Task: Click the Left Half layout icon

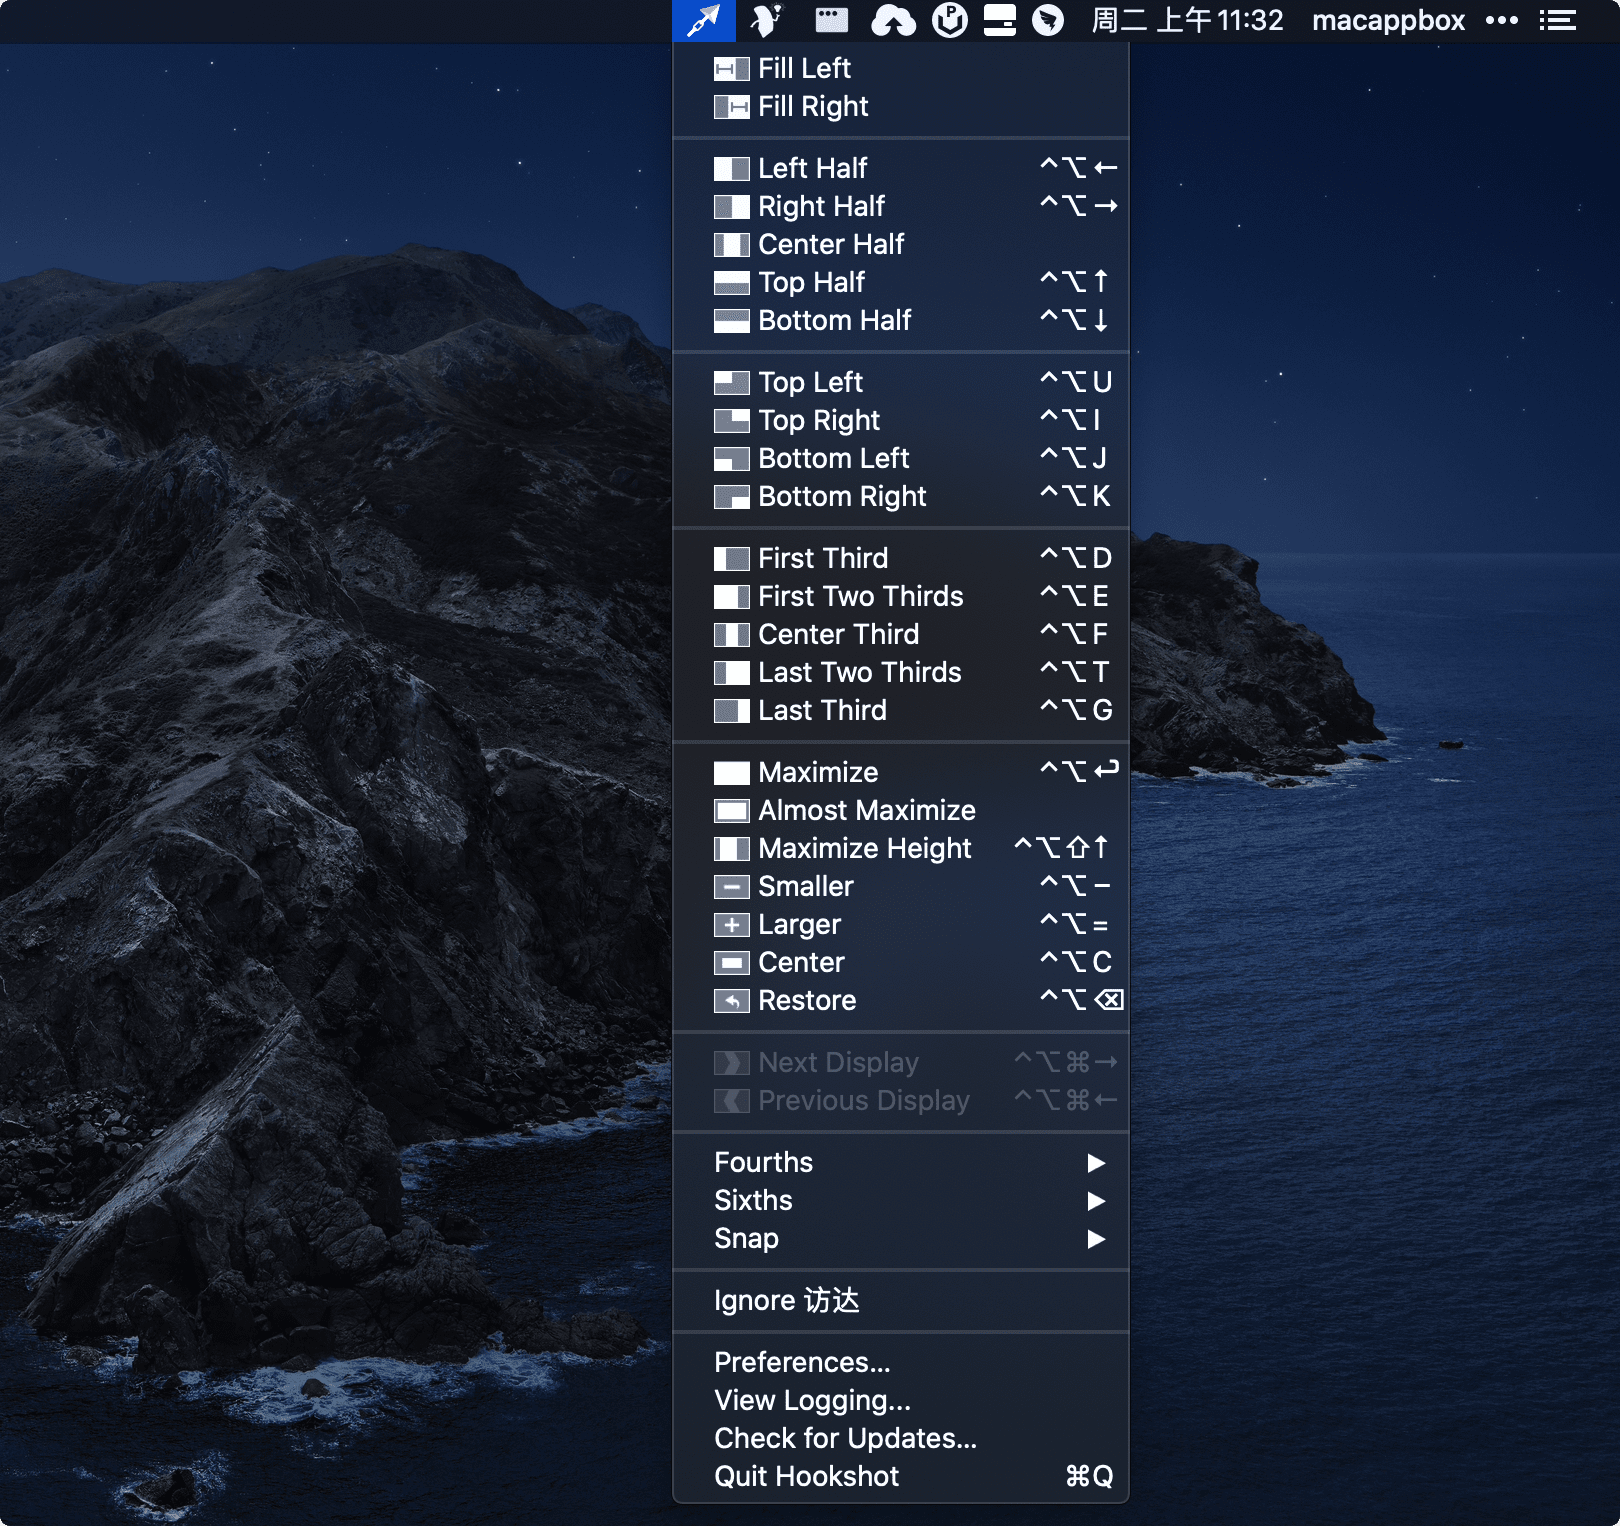Action: point(731,169)
